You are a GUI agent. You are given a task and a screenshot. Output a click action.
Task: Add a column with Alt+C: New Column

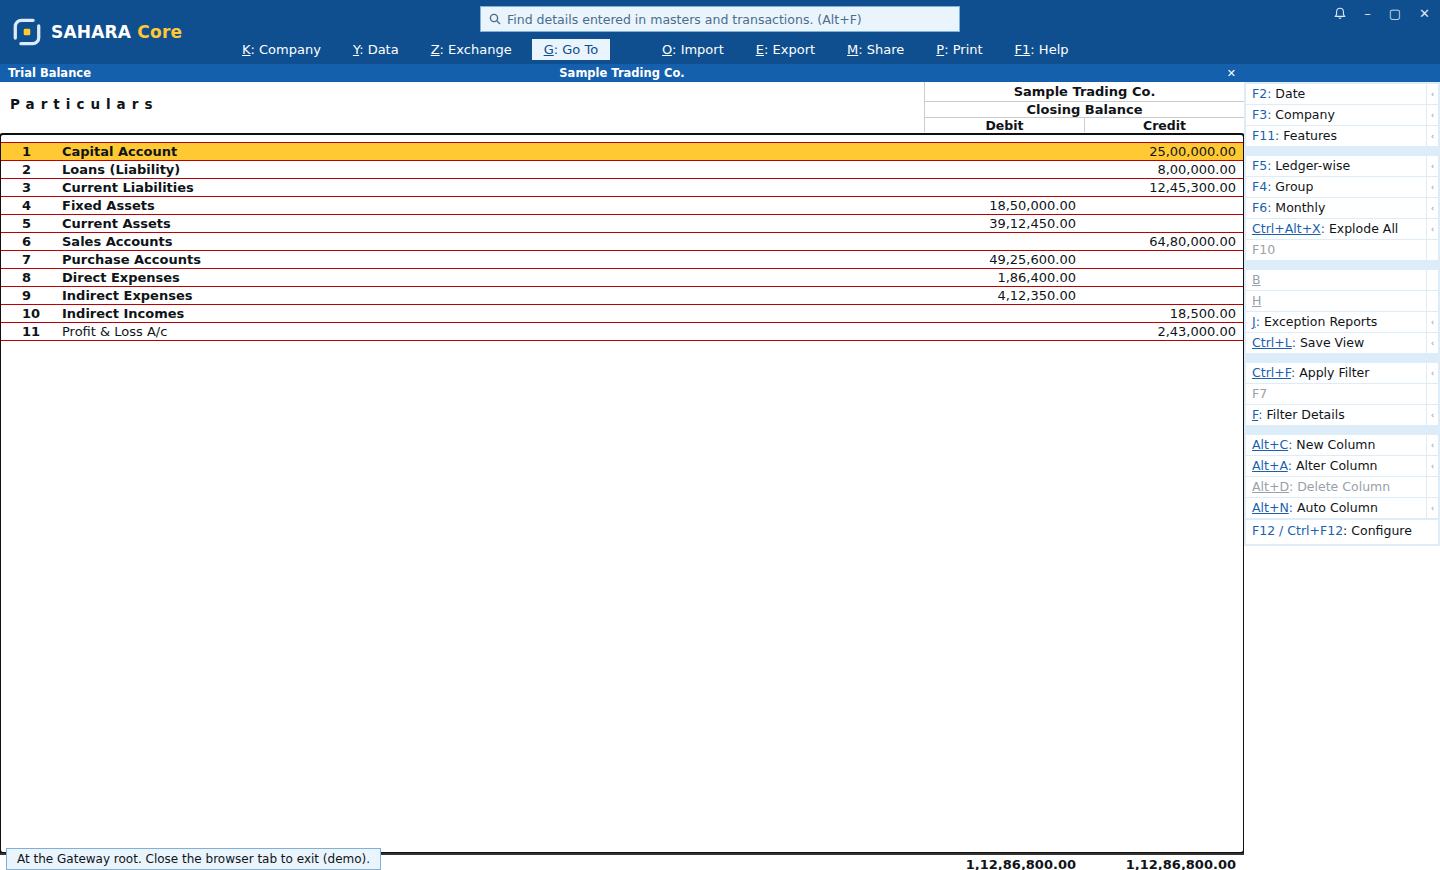[x=1336, y=445]
